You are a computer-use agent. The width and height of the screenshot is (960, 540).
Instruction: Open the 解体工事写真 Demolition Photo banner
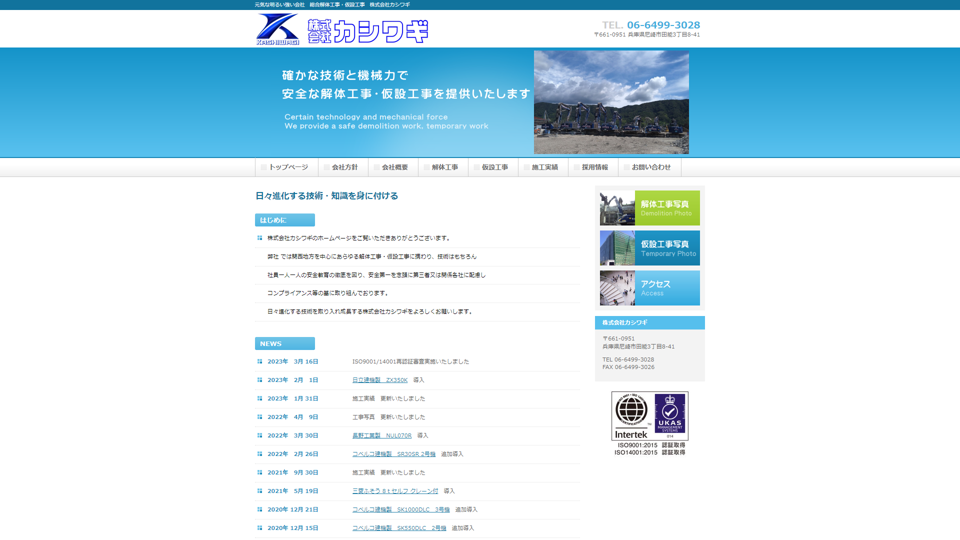tap(649, 208)
